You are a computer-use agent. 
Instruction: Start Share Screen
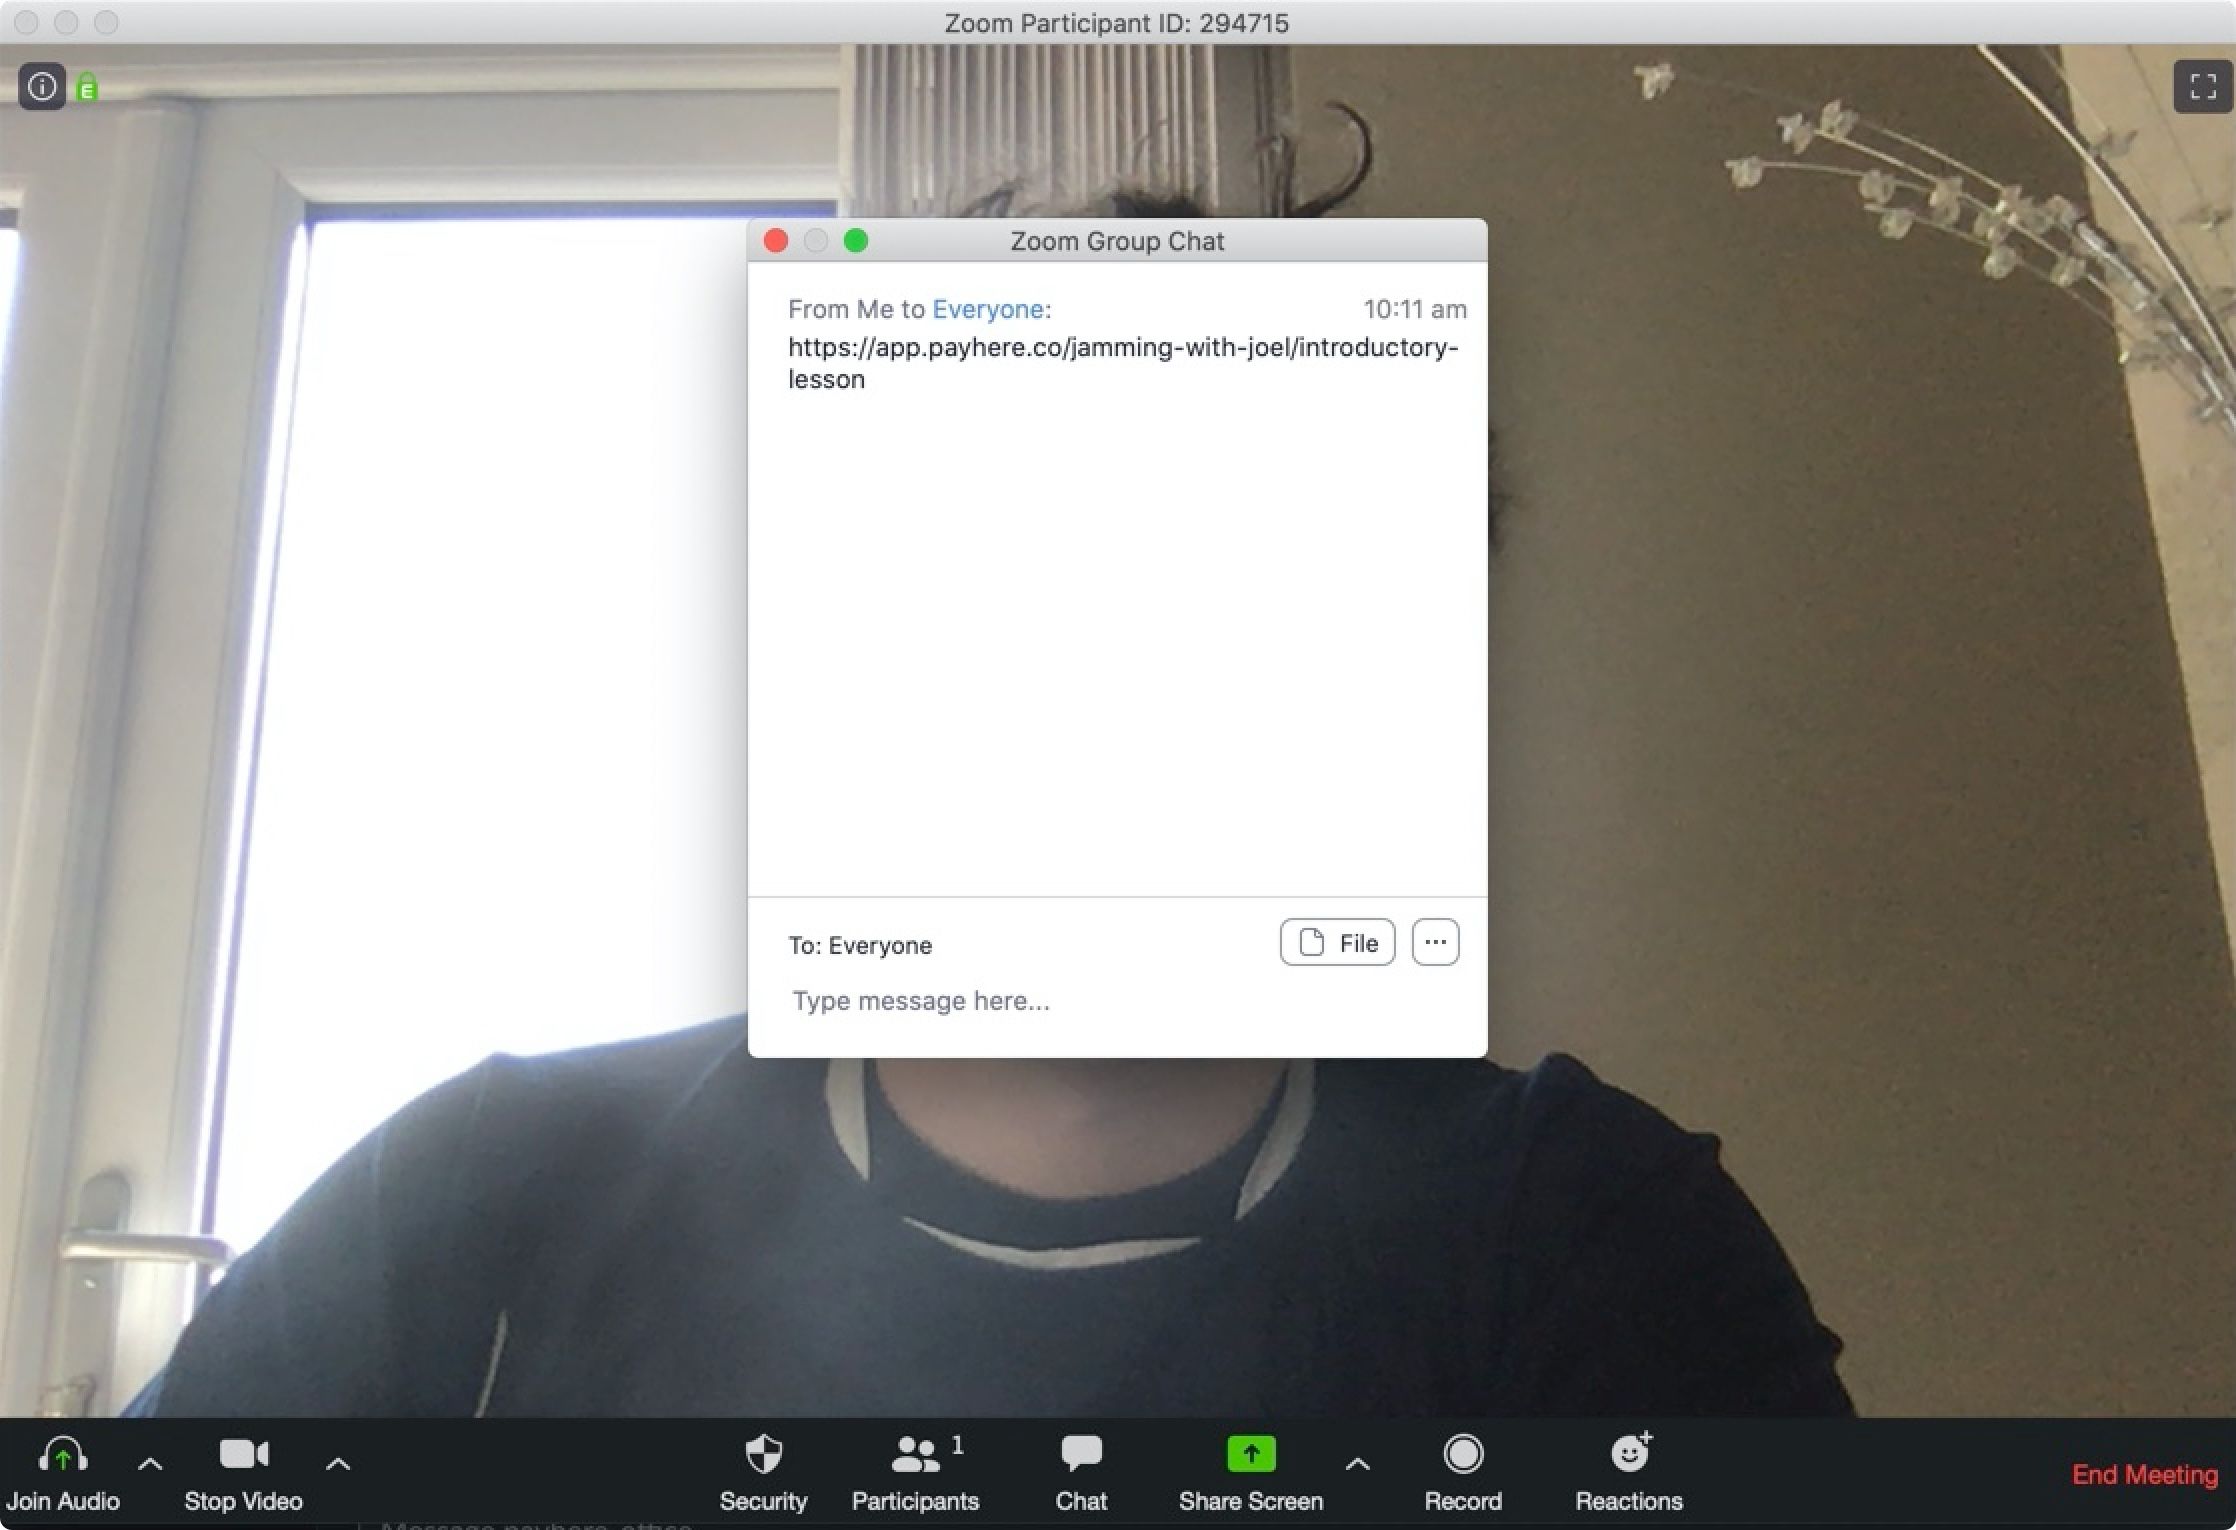pyautogui.click(x=1250, y=1471)
